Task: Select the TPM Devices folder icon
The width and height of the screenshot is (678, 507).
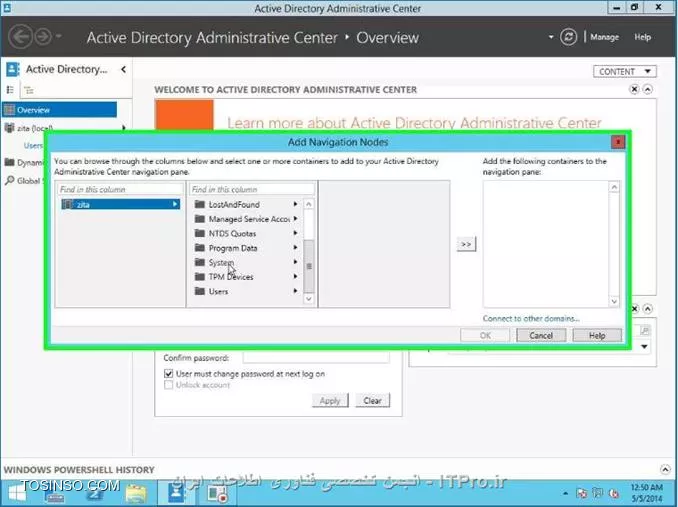Action: [x=199, y=277]
